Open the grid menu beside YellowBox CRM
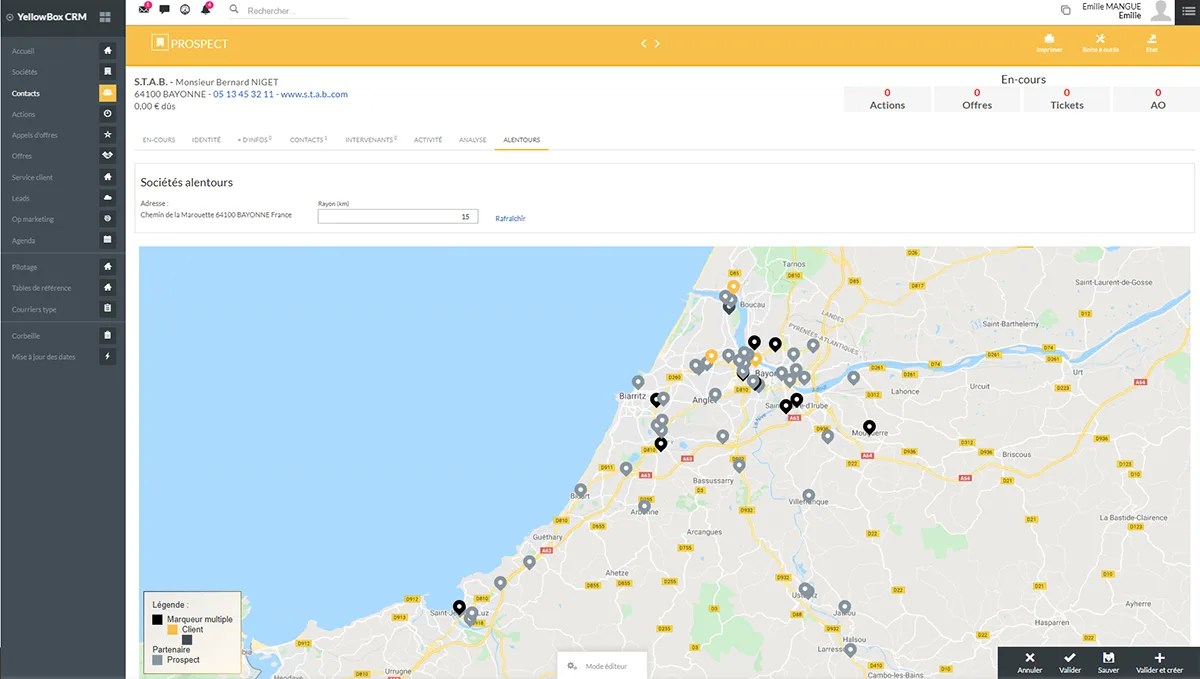Image resolution: width=1200 pixels, height=679 pixels. pos(105,16)
